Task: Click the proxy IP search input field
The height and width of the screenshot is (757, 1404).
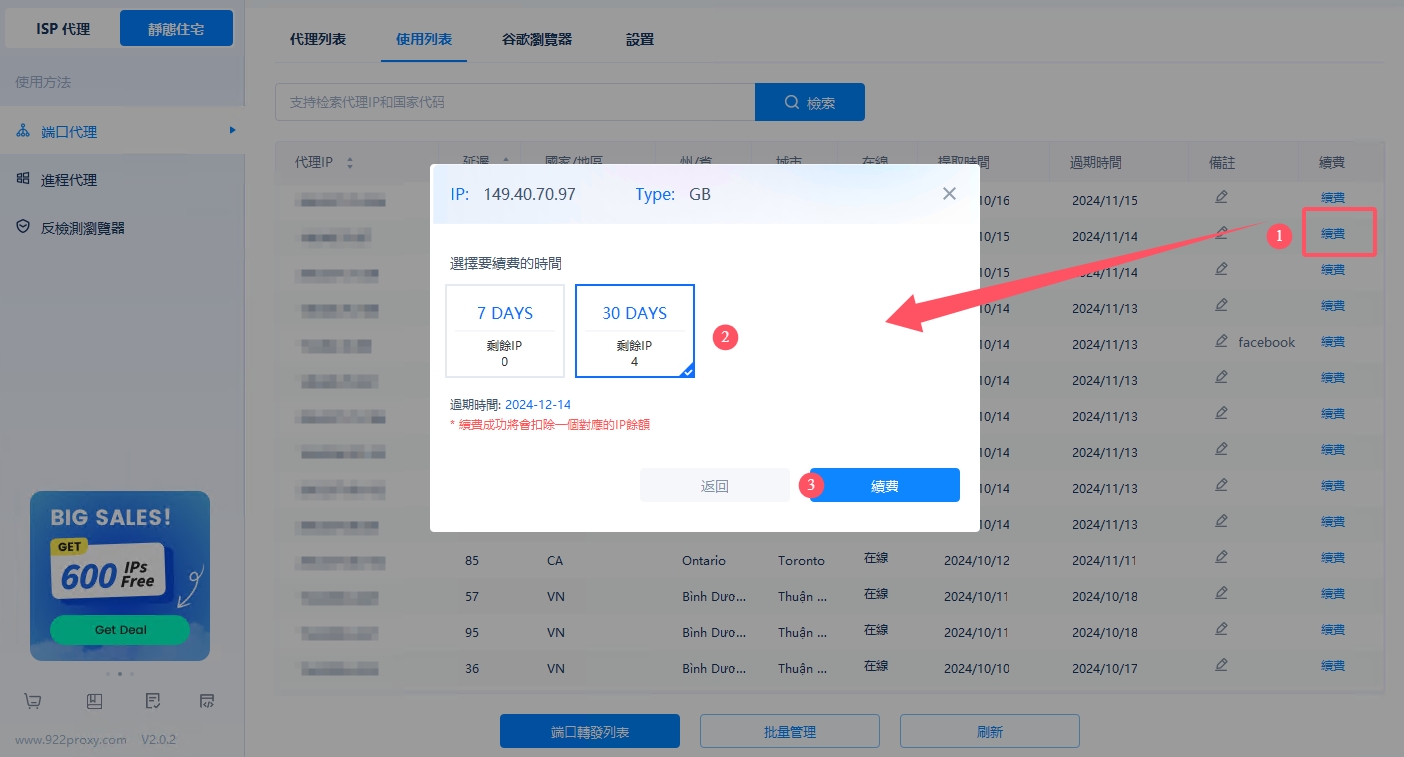Action: point(514,102)
